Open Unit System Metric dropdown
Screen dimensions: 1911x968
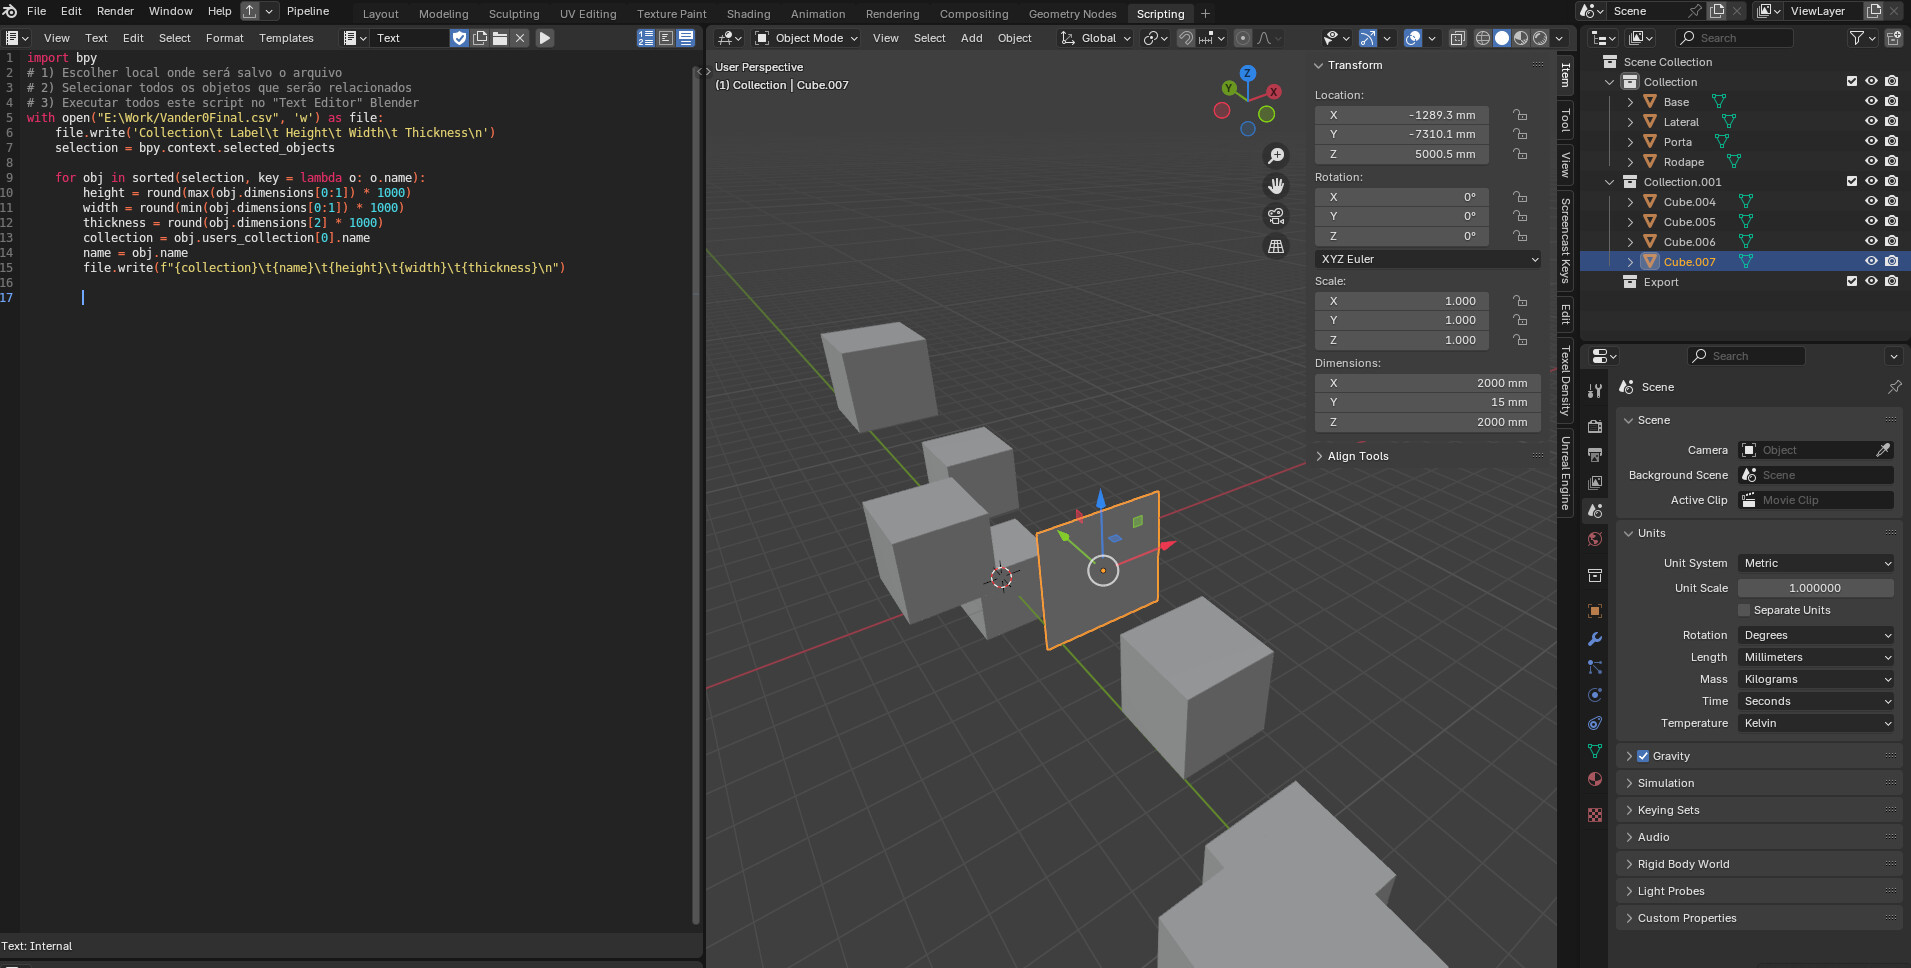1815,563
